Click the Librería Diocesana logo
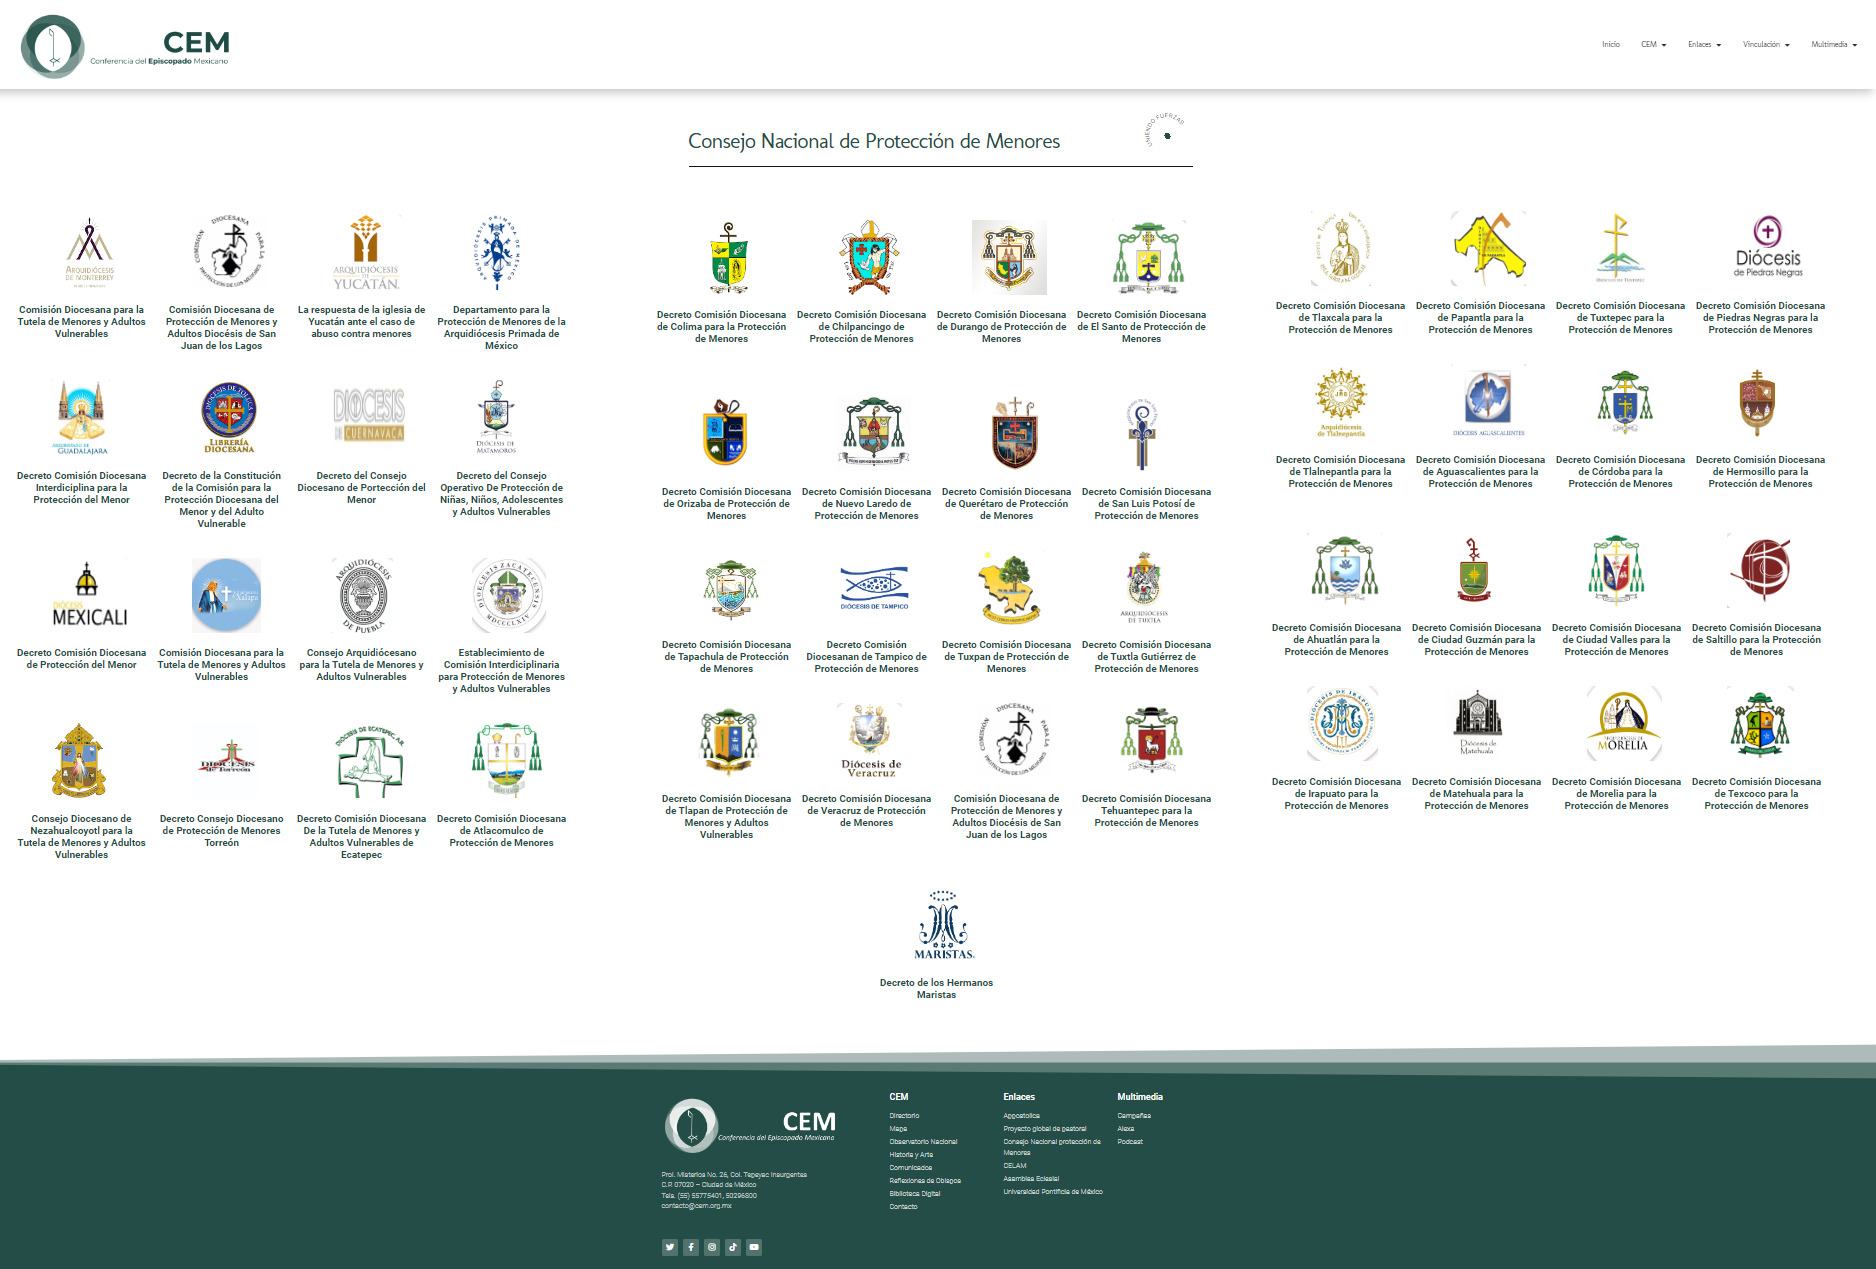 click(229, 418)
